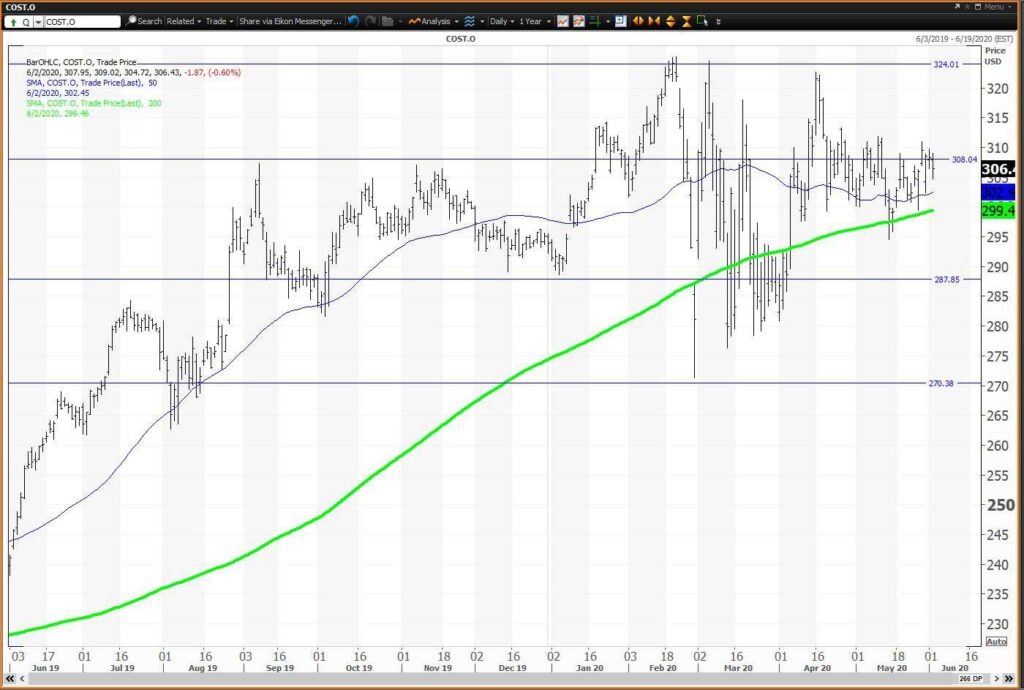Click the redo arrow icon
The width and height of the screenshot is (1024, 690).
pyautogui.click(x=370, y=22)
